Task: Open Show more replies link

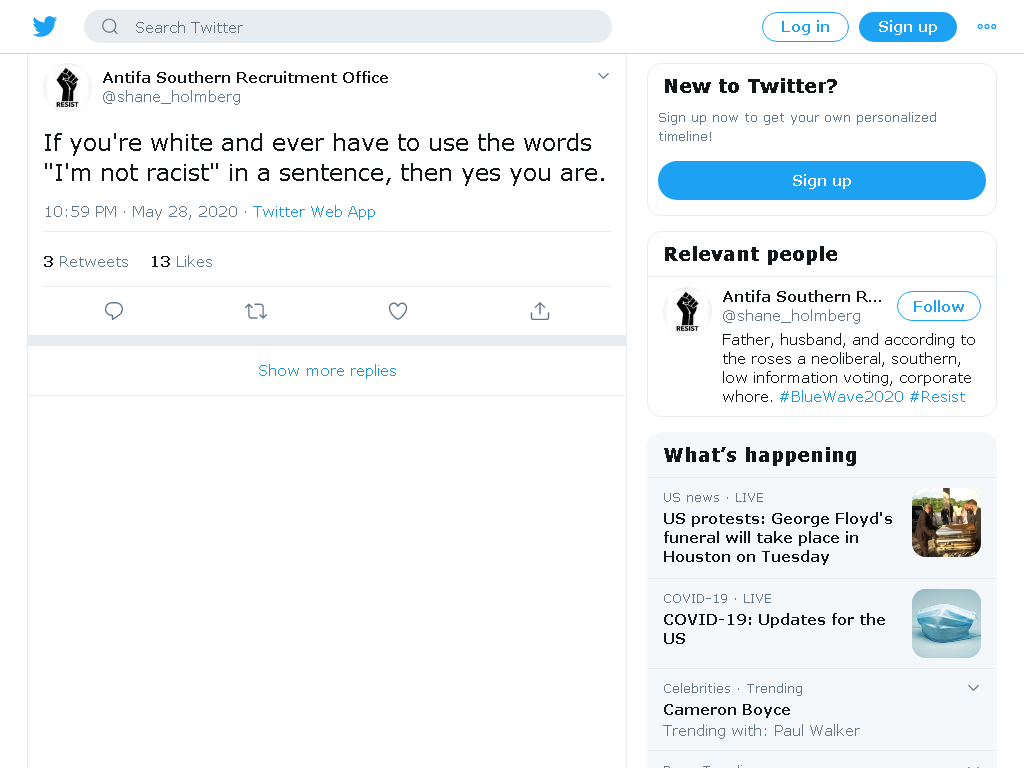Action: (327, 370)
